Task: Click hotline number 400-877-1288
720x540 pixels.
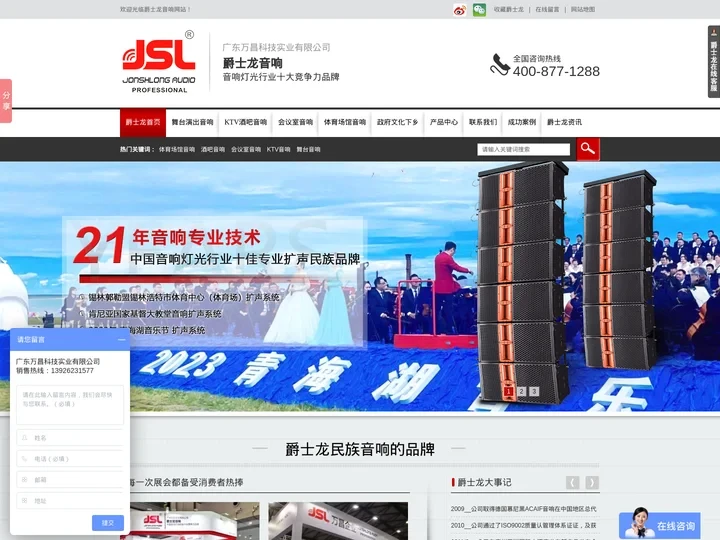Action: pos(556,71)
